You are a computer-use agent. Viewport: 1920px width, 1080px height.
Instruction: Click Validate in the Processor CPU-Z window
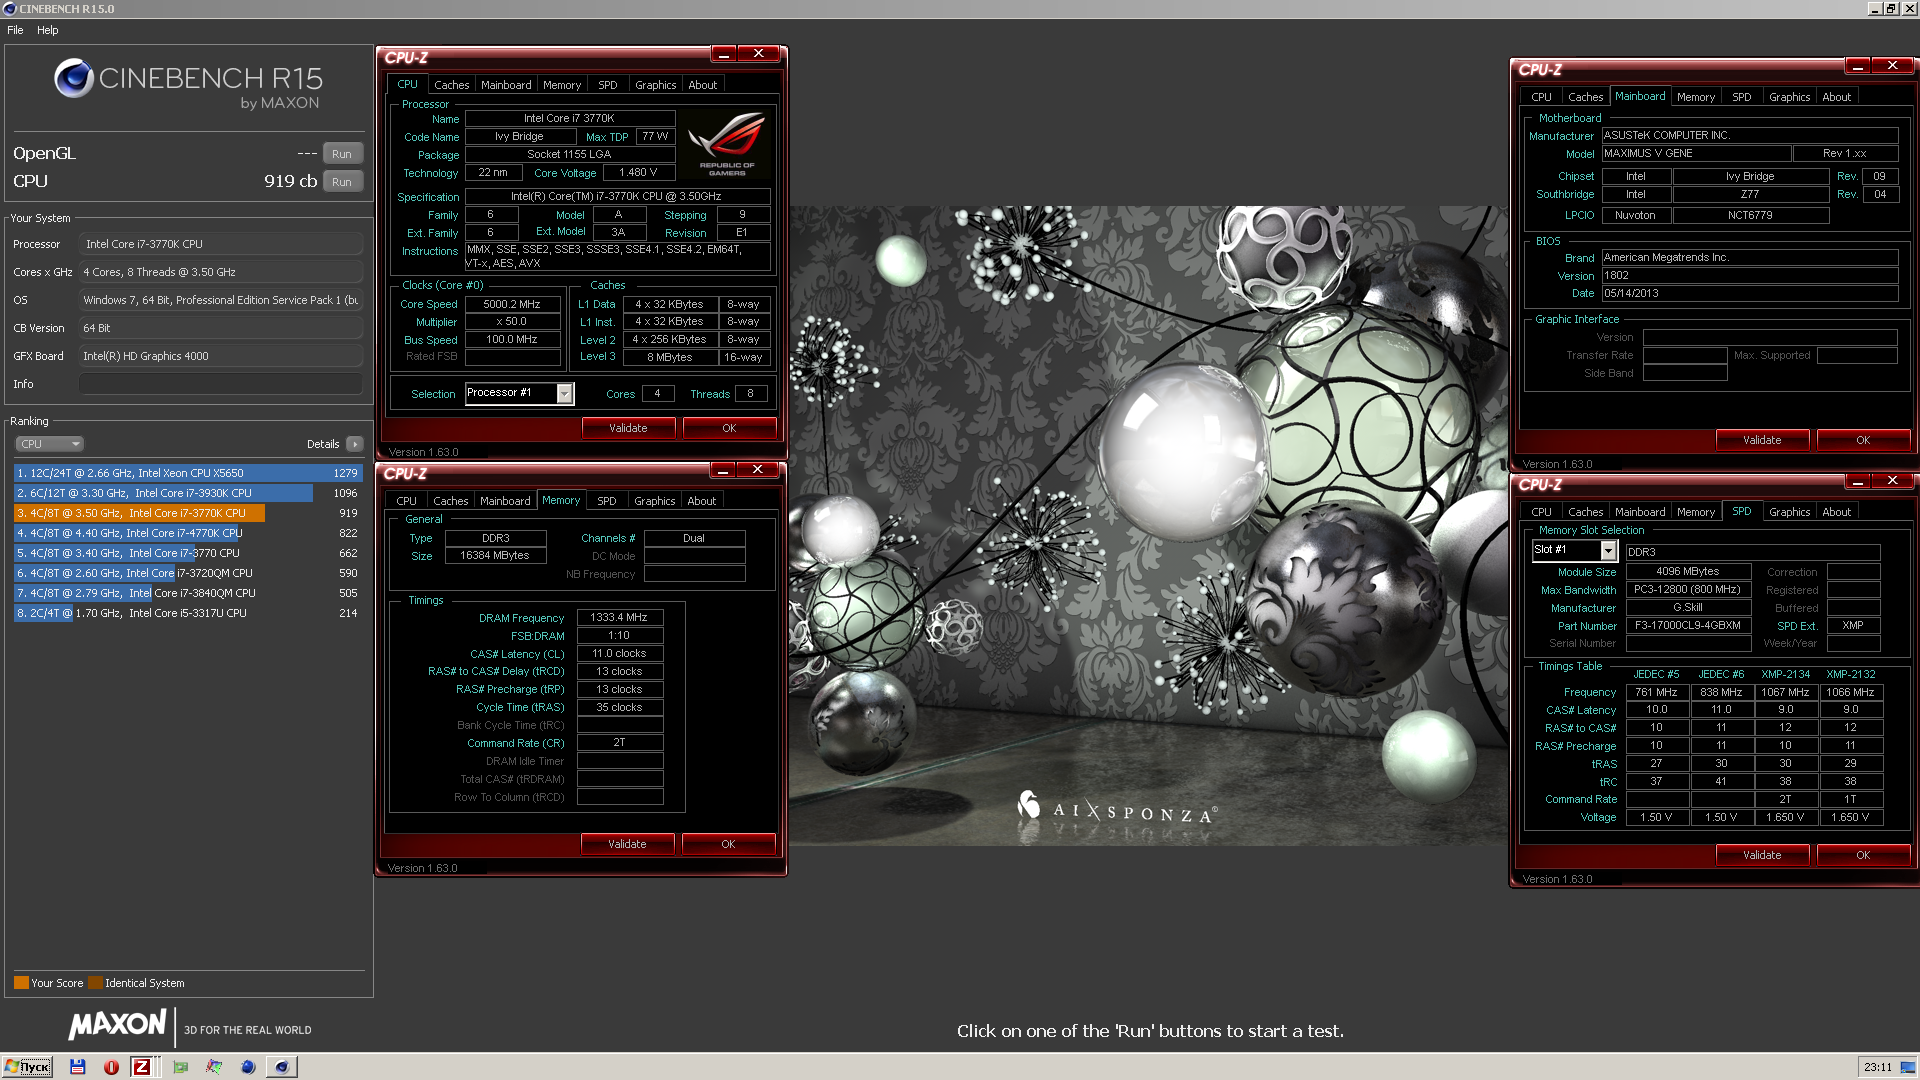click(628, 428)
